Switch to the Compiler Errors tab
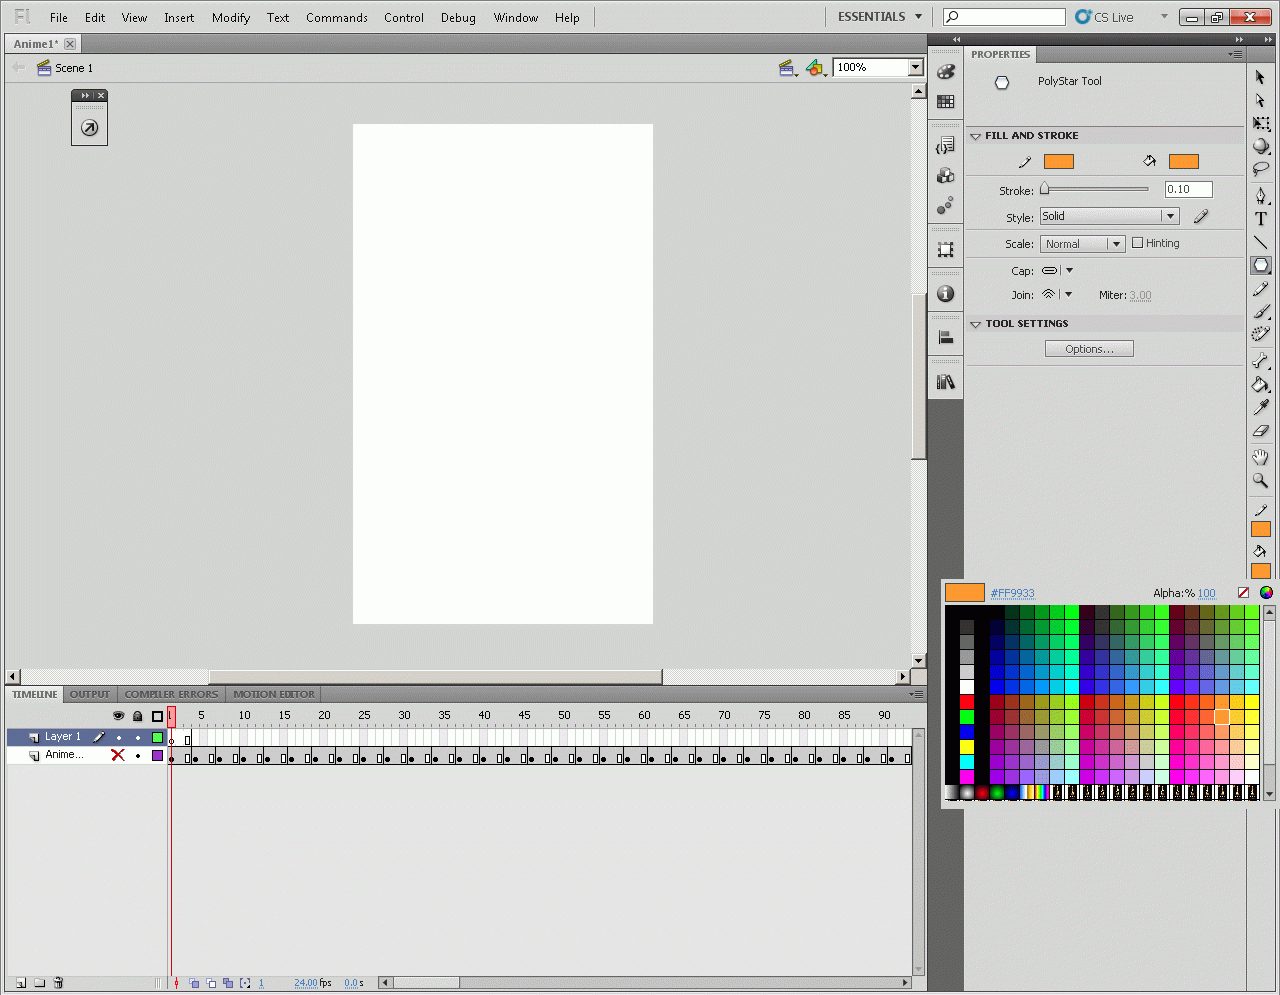Viewport: 1280px width, 995px height. click(x=171, y=694)
